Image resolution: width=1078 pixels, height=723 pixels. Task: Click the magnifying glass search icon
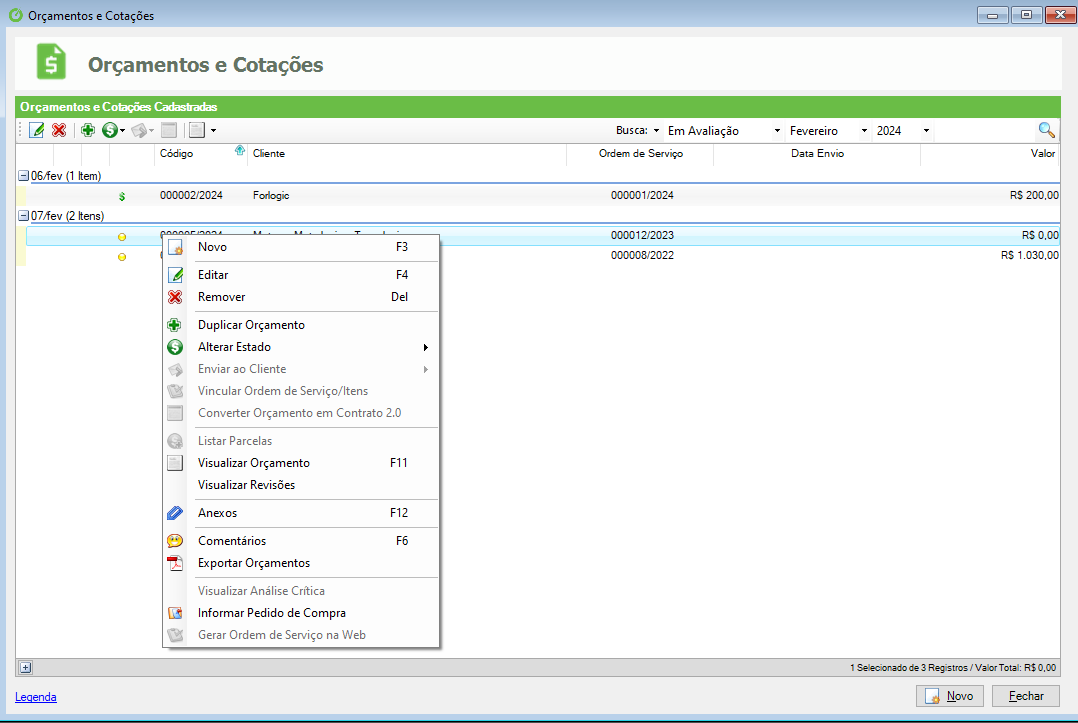click(1046, 130)
